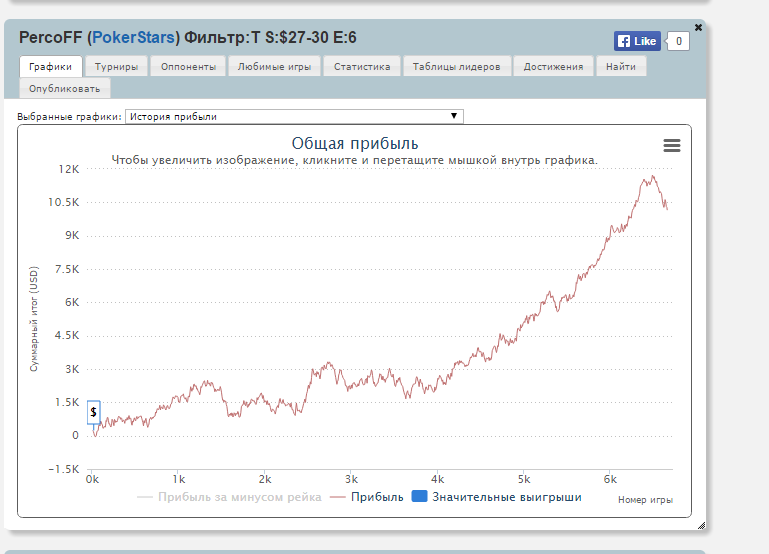Click the Facebook Like button
Screen dimensions: 769x554
pyautogui.click(x=637, y=41)
